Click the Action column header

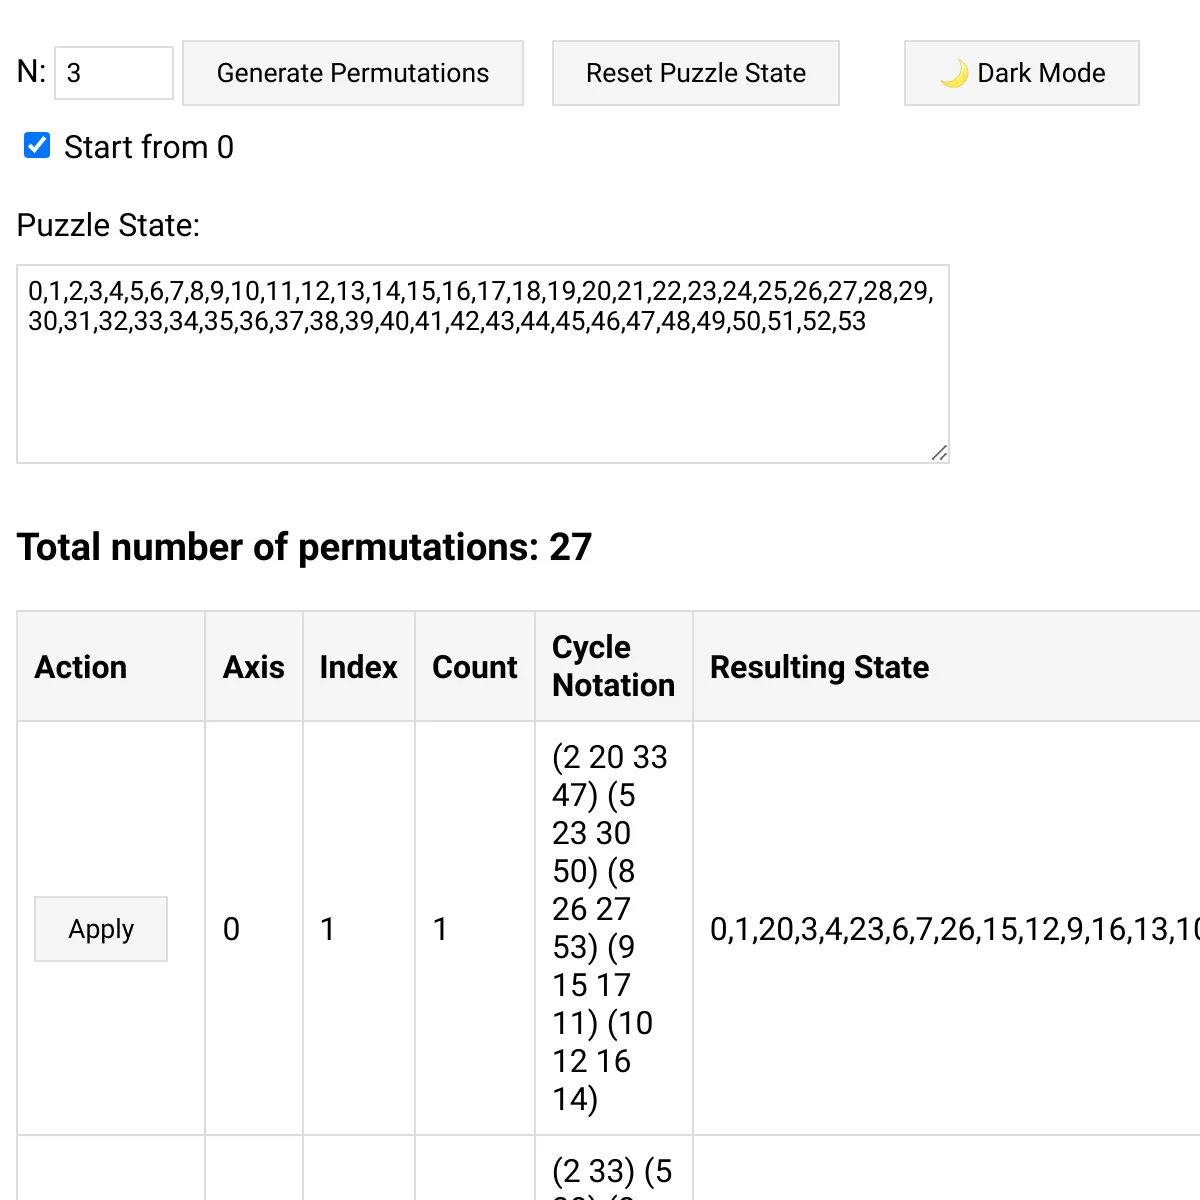point(81,667)
